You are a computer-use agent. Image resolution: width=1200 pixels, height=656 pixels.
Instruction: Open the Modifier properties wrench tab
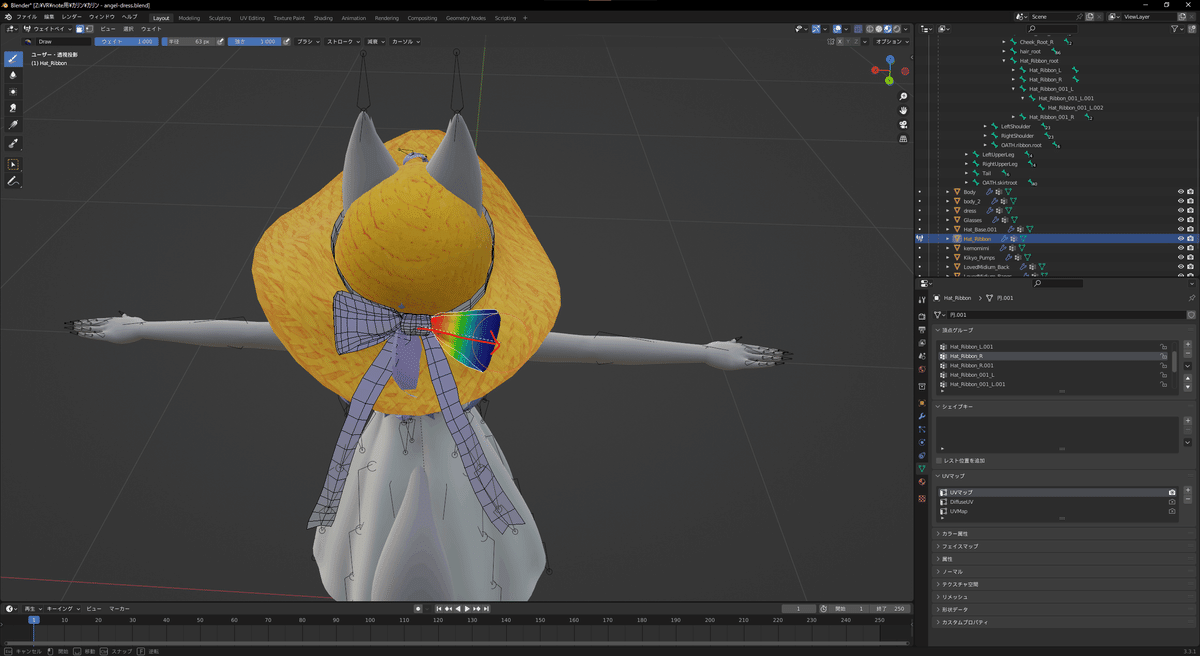(922, 416)
